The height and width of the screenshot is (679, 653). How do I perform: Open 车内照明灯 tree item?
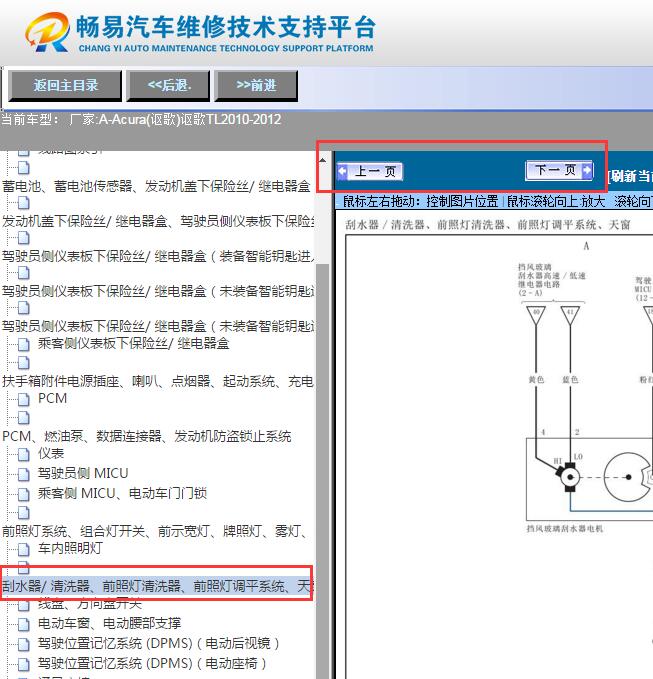[x=70, y=548]
